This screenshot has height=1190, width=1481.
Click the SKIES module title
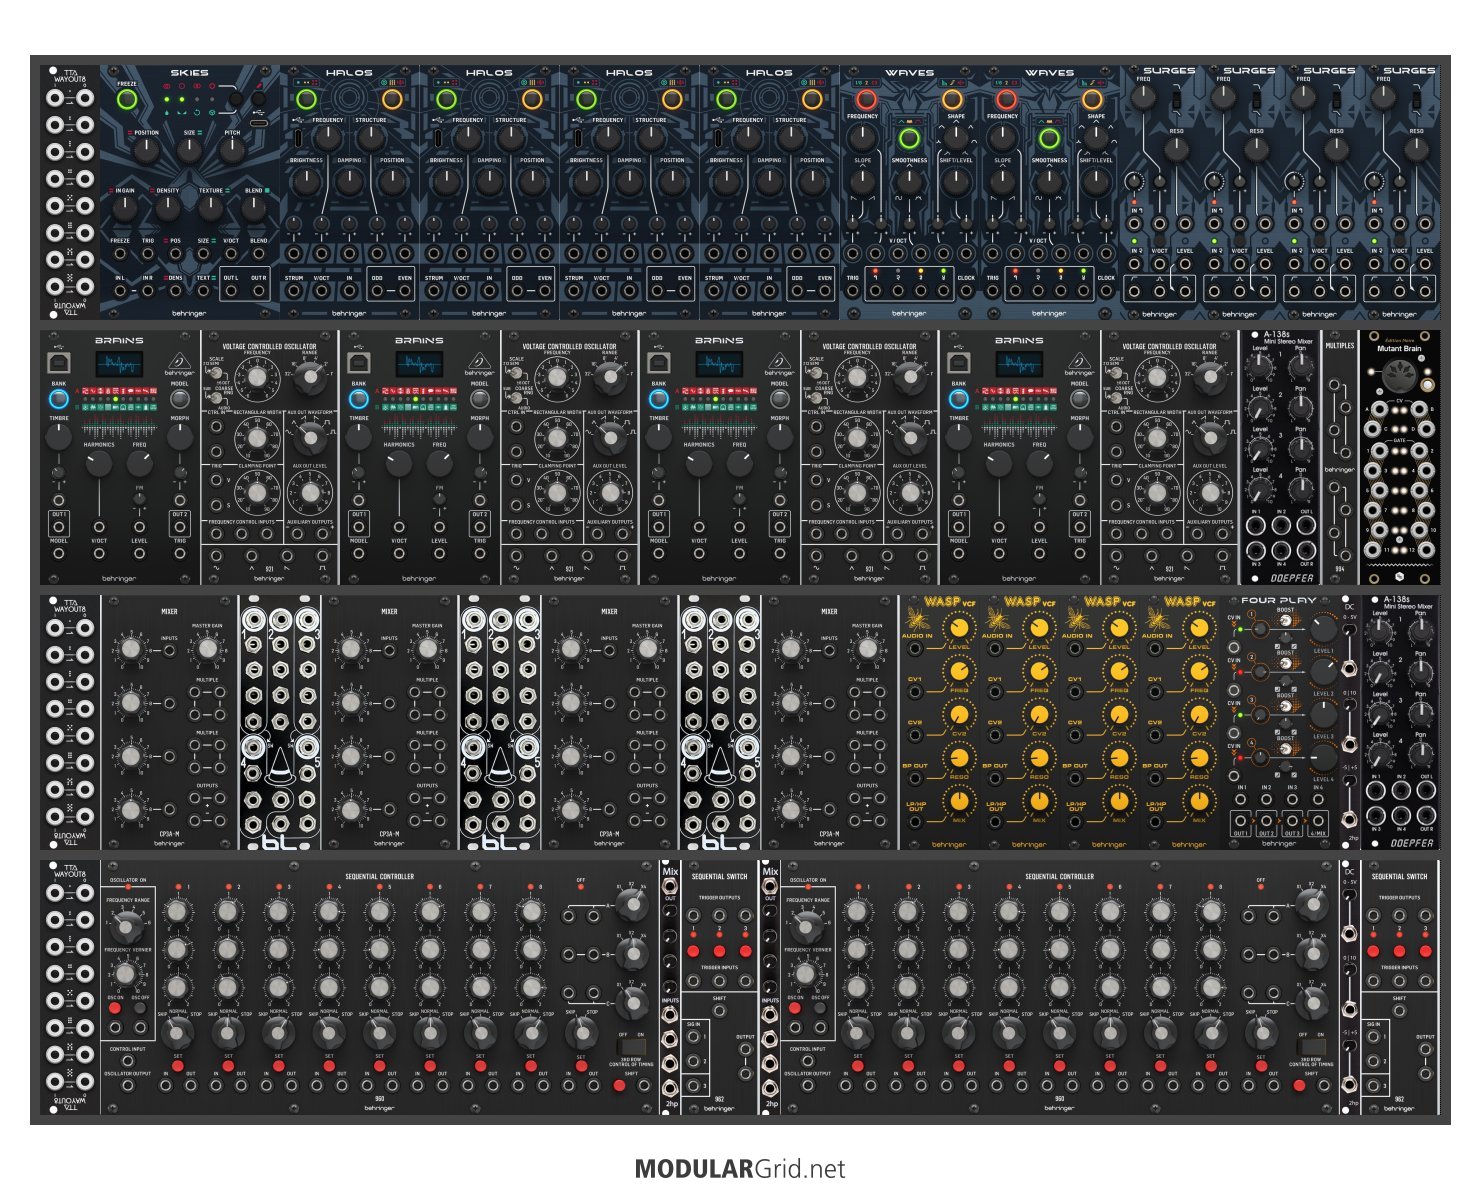[x=190, y=73]
